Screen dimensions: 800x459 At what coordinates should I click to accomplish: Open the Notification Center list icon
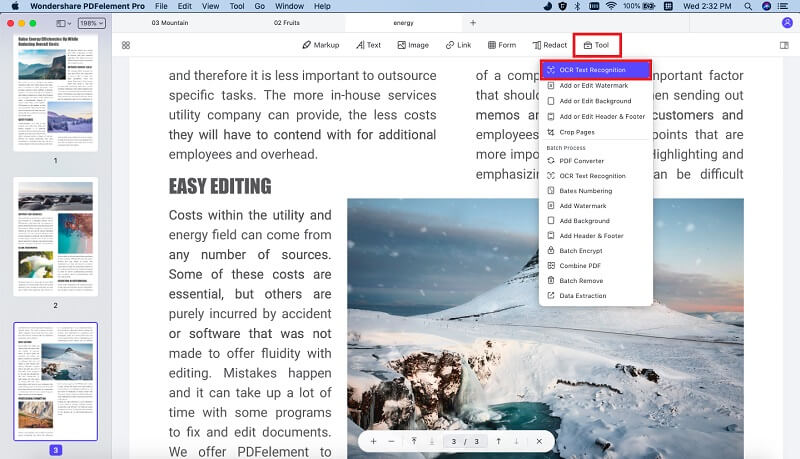click(x=783, y=6)
